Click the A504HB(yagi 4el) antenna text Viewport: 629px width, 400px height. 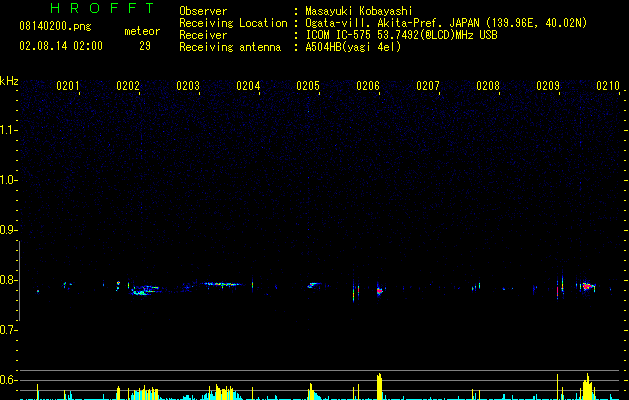tap(353, 47)
